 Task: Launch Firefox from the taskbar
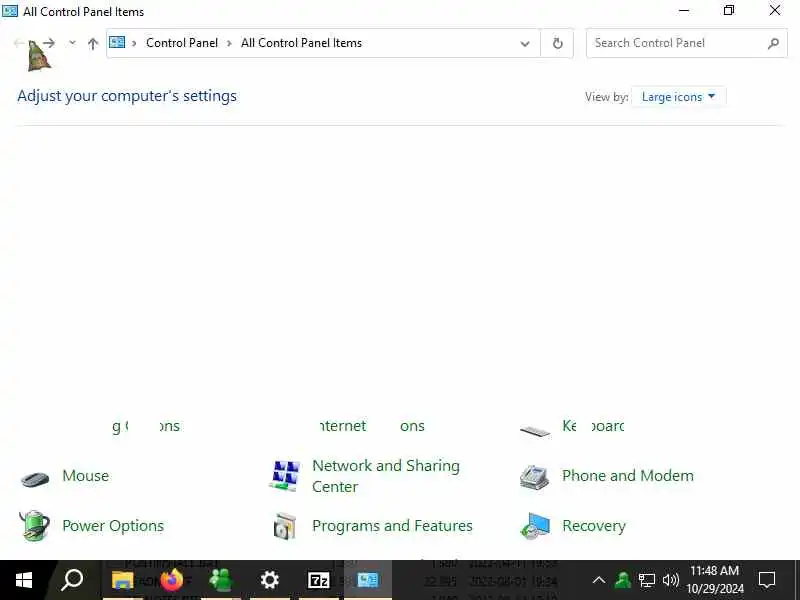point(171,580)
